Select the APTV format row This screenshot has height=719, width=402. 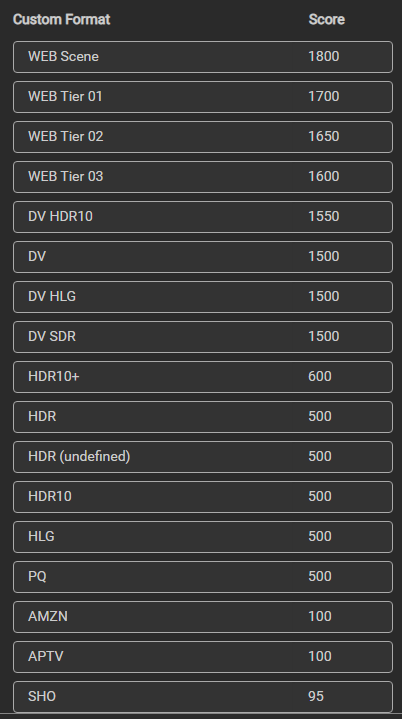[x=203, y=657]
